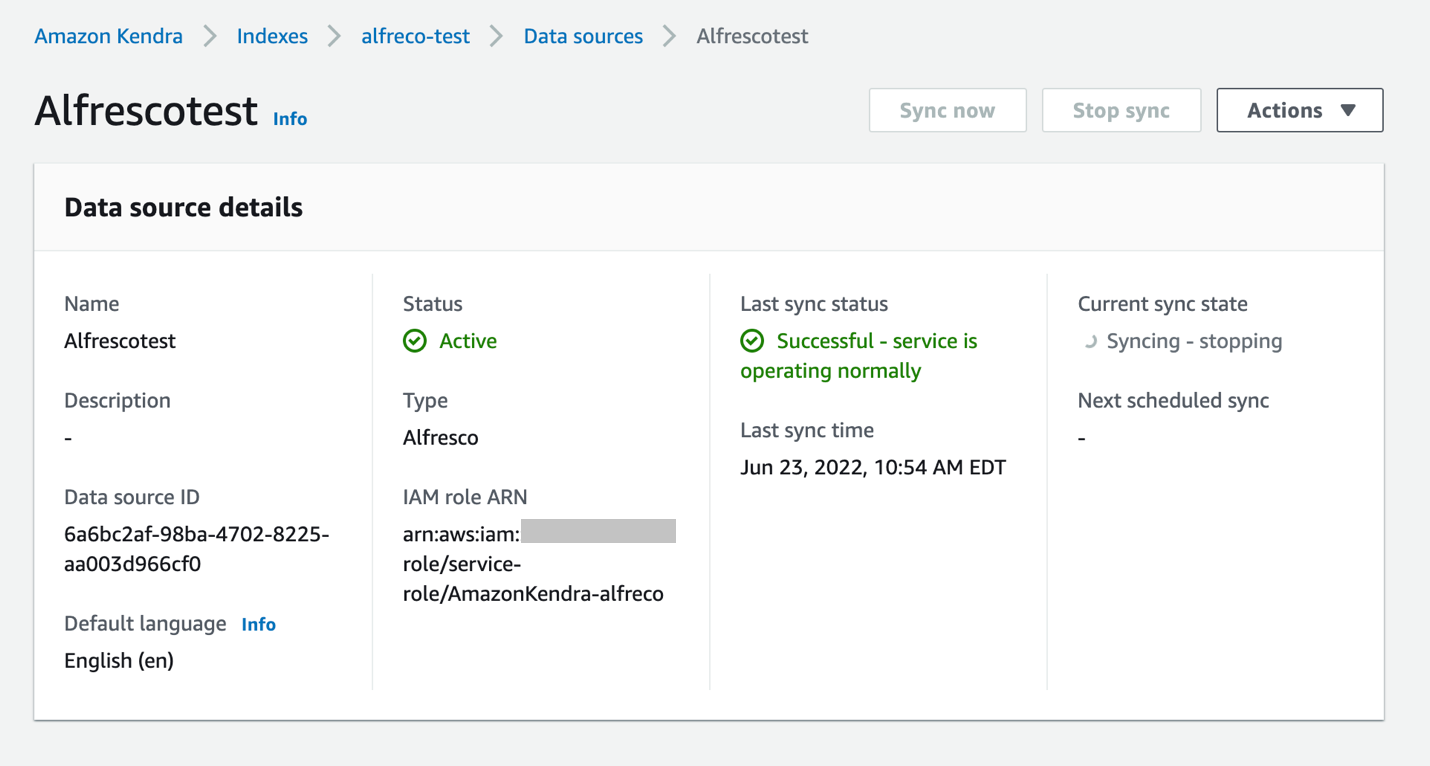Open Info link beside Alfrescotest title
This screenshot has width=1430, height=766.
click(290, 119)
